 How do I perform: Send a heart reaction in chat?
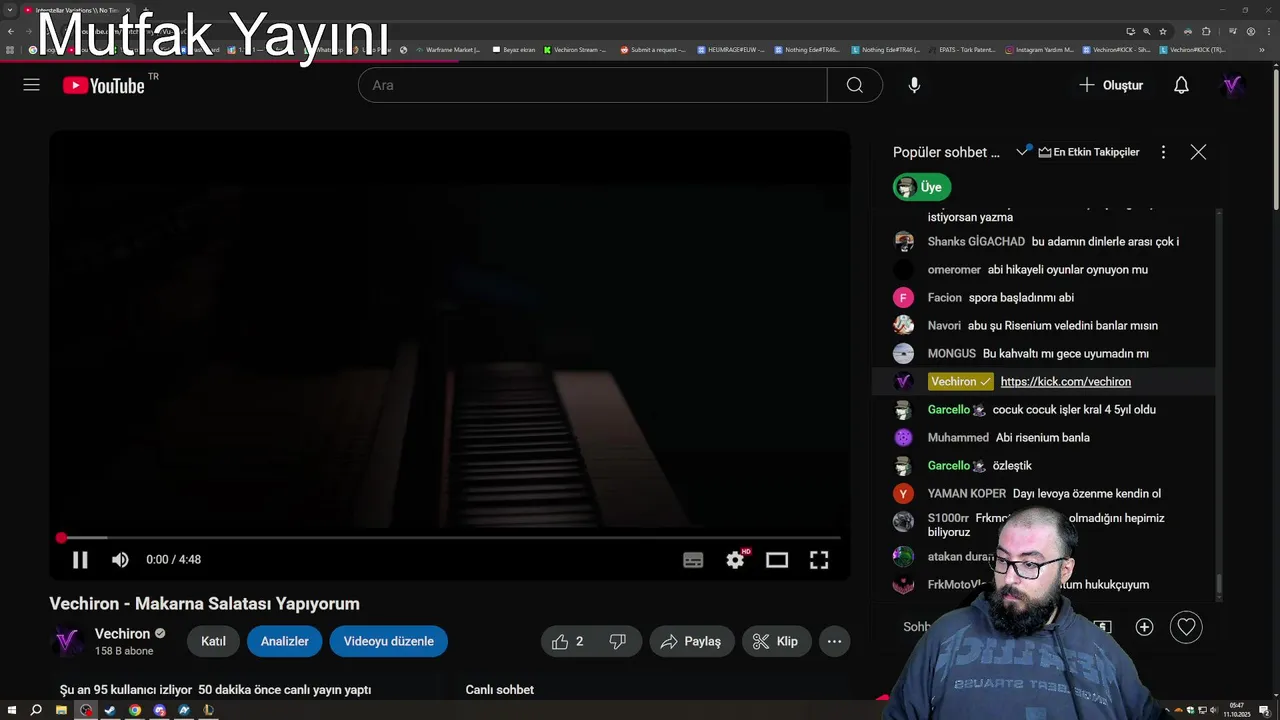(x=1186, y=627)
